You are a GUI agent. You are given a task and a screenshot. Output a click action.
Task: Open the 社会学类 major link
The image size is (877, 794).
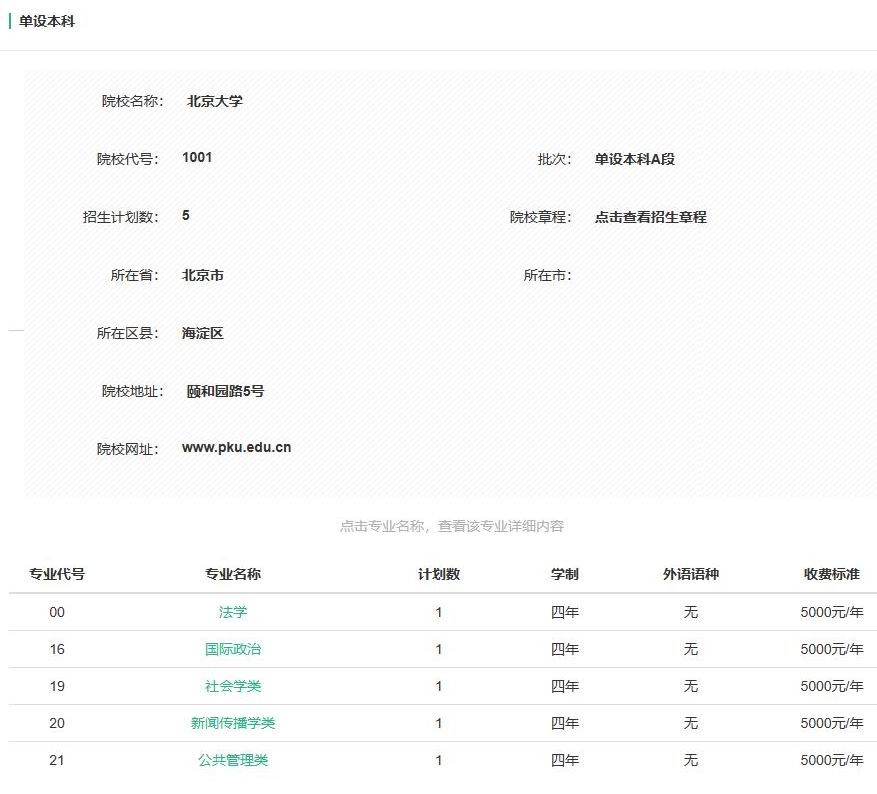tap(233, 686)
